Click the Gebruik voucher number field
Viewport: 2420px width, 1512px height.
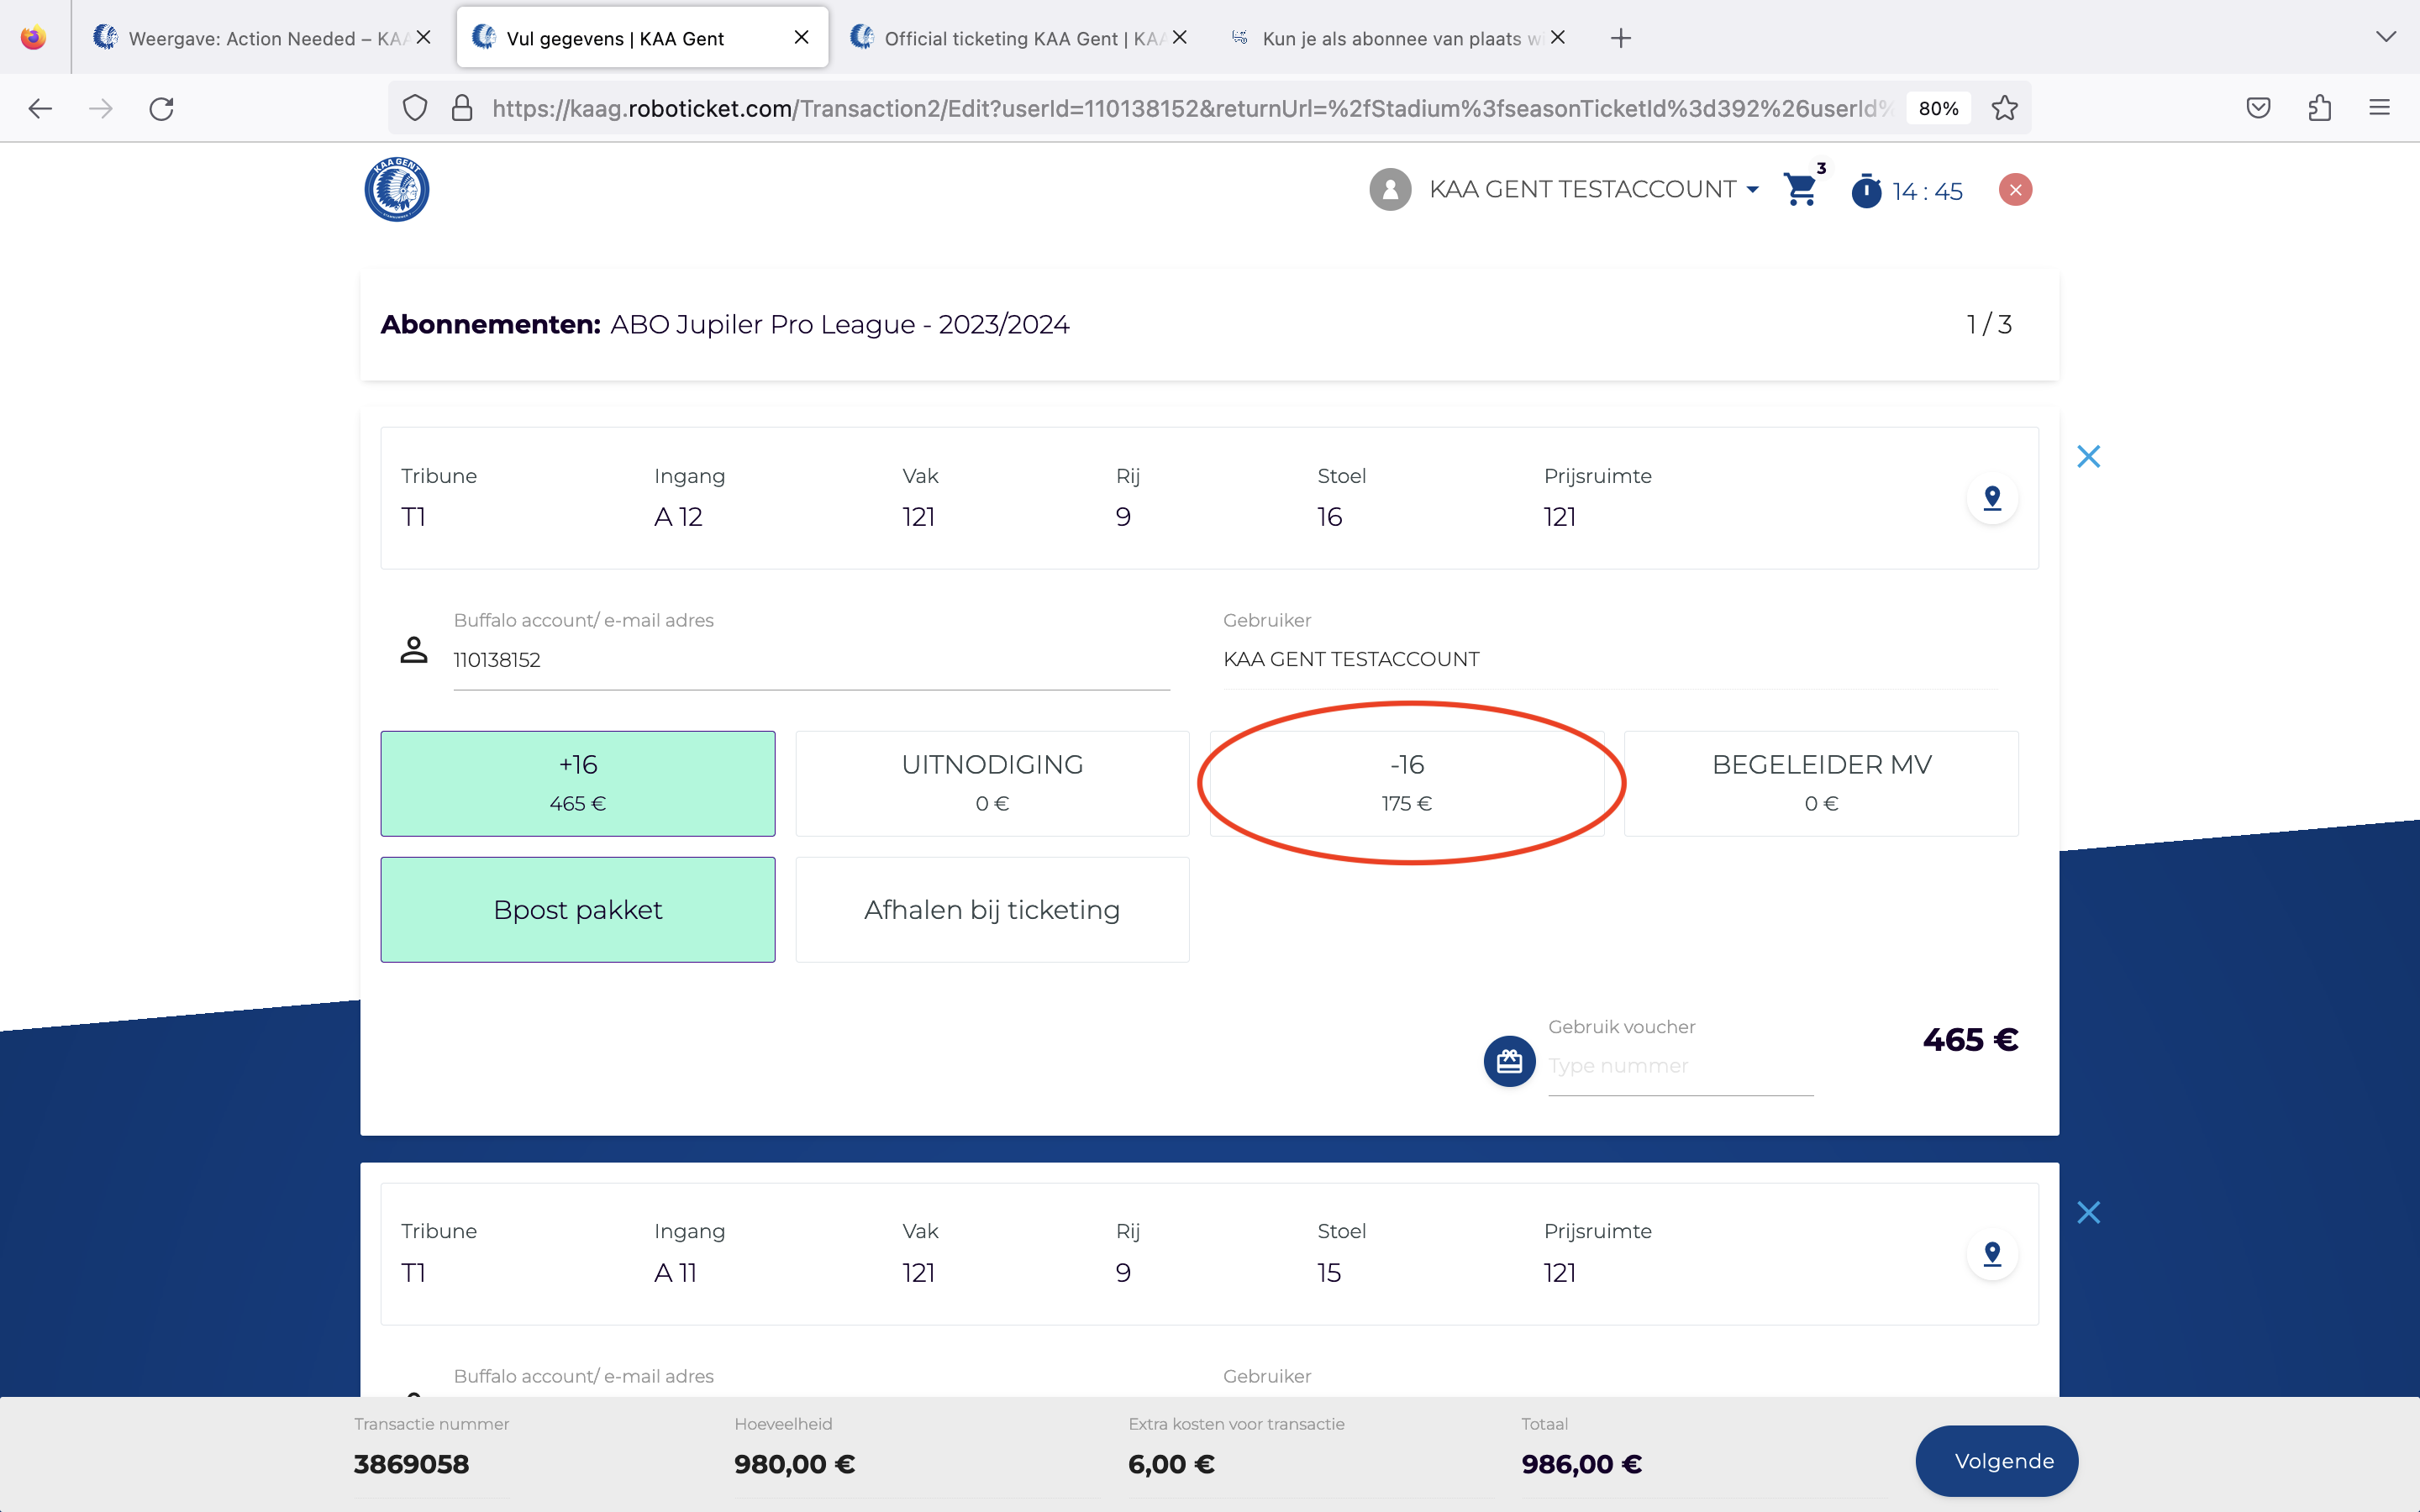pyautogui.click(x=1680, y=1066)
